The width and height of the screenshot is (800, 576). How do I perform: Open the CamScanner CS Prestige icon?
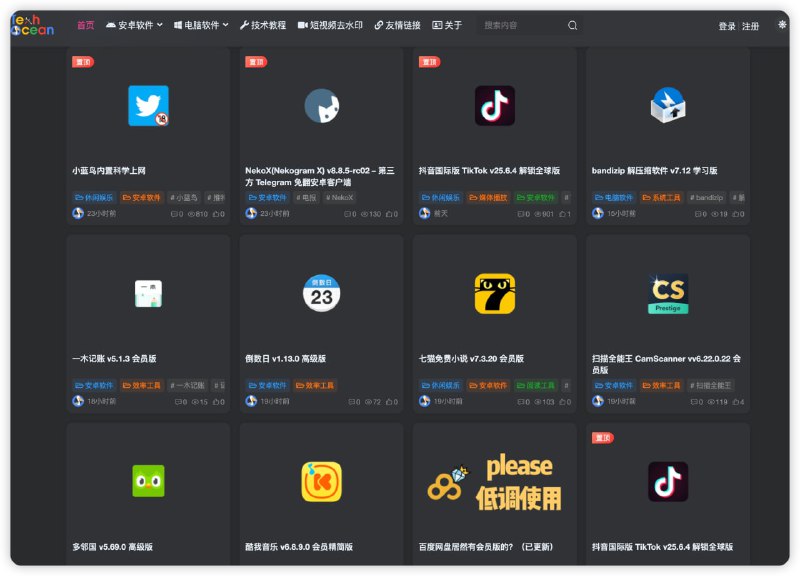point(668,293)
